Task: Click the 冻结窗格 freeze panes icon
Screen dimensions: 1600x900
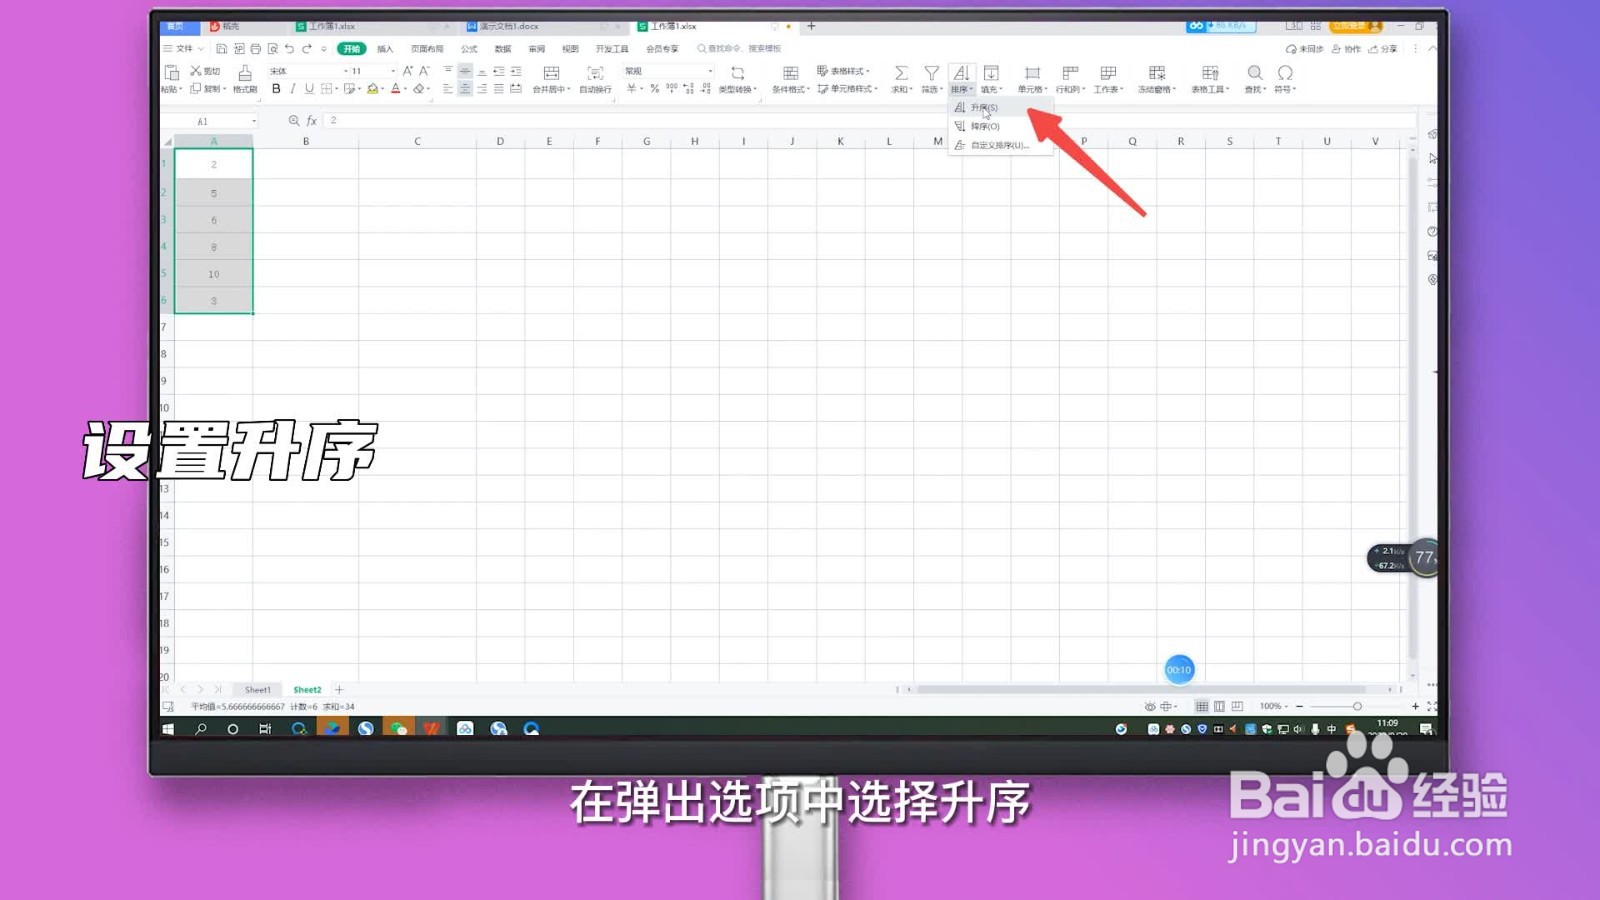Action: (x=1157, y=73)
